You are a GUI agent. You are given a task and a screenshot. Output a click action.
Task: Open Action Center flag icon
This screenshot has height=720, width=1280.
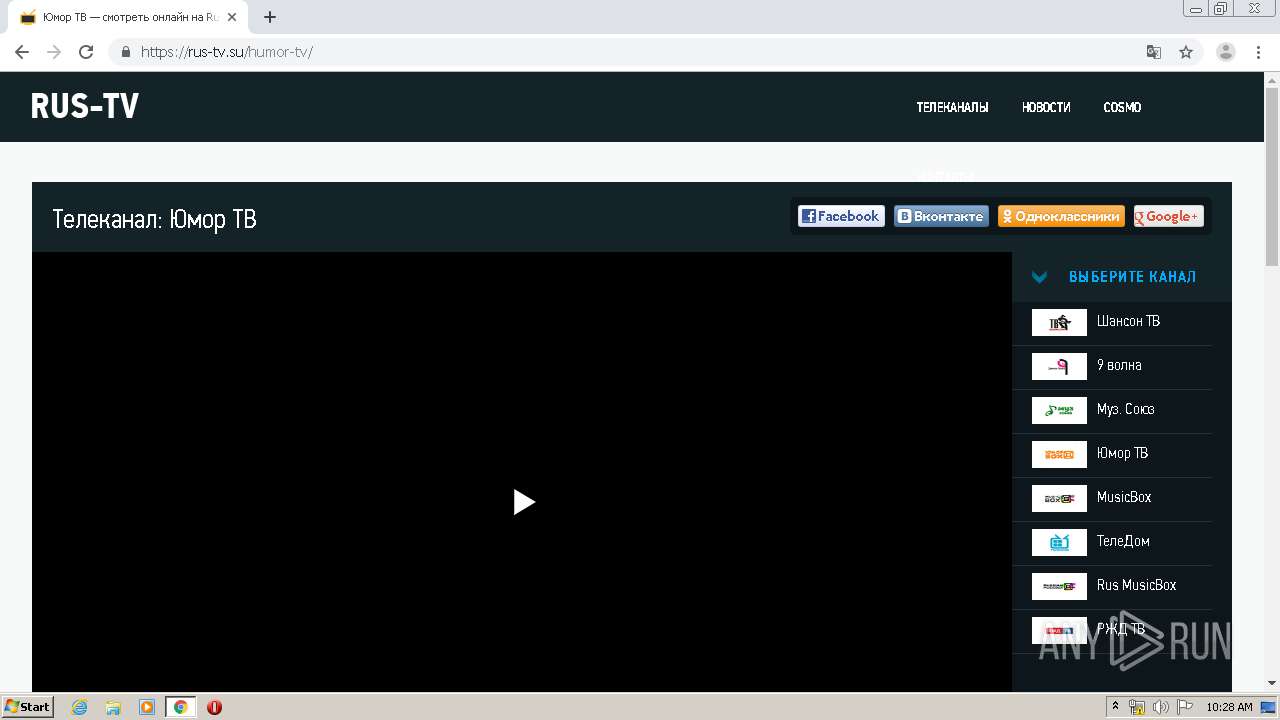pos(1185,707)
